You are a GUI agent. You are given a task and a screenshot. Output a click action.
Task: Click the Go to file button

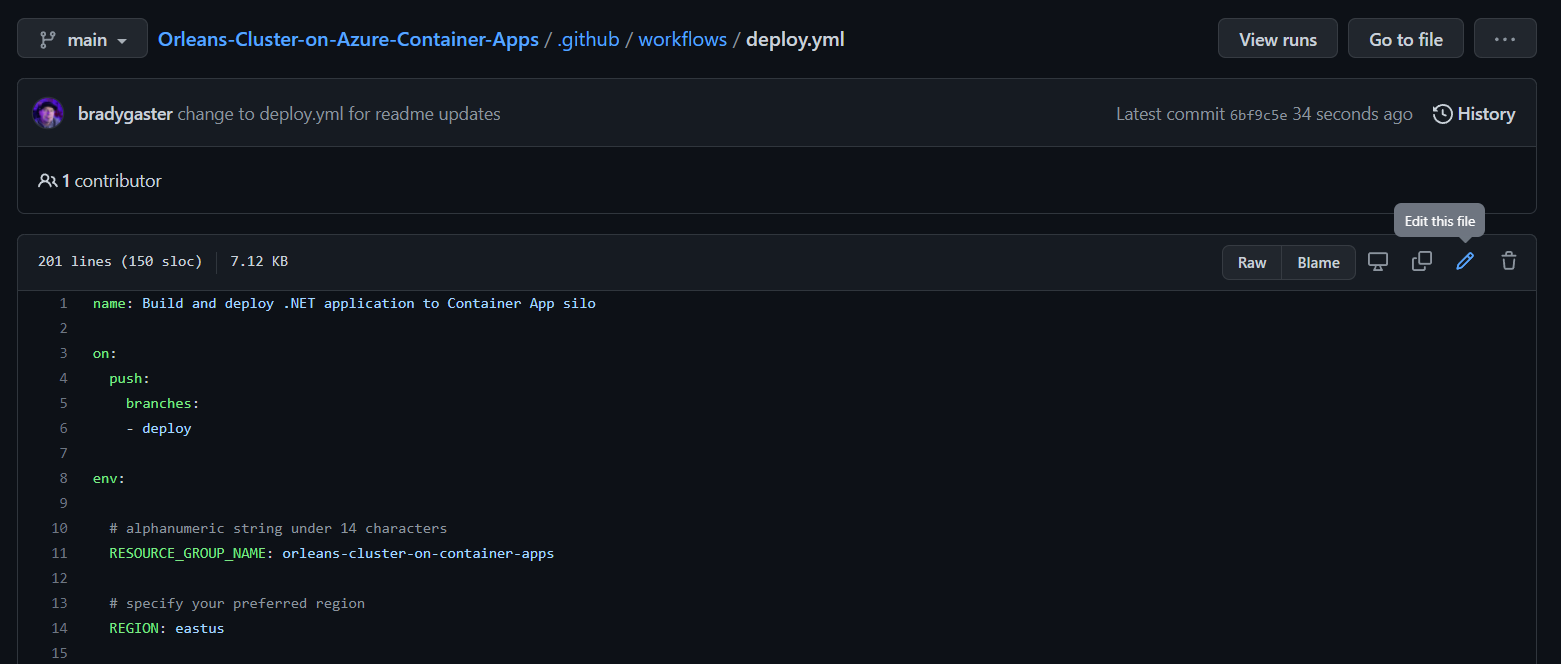tap(1405, 39)
